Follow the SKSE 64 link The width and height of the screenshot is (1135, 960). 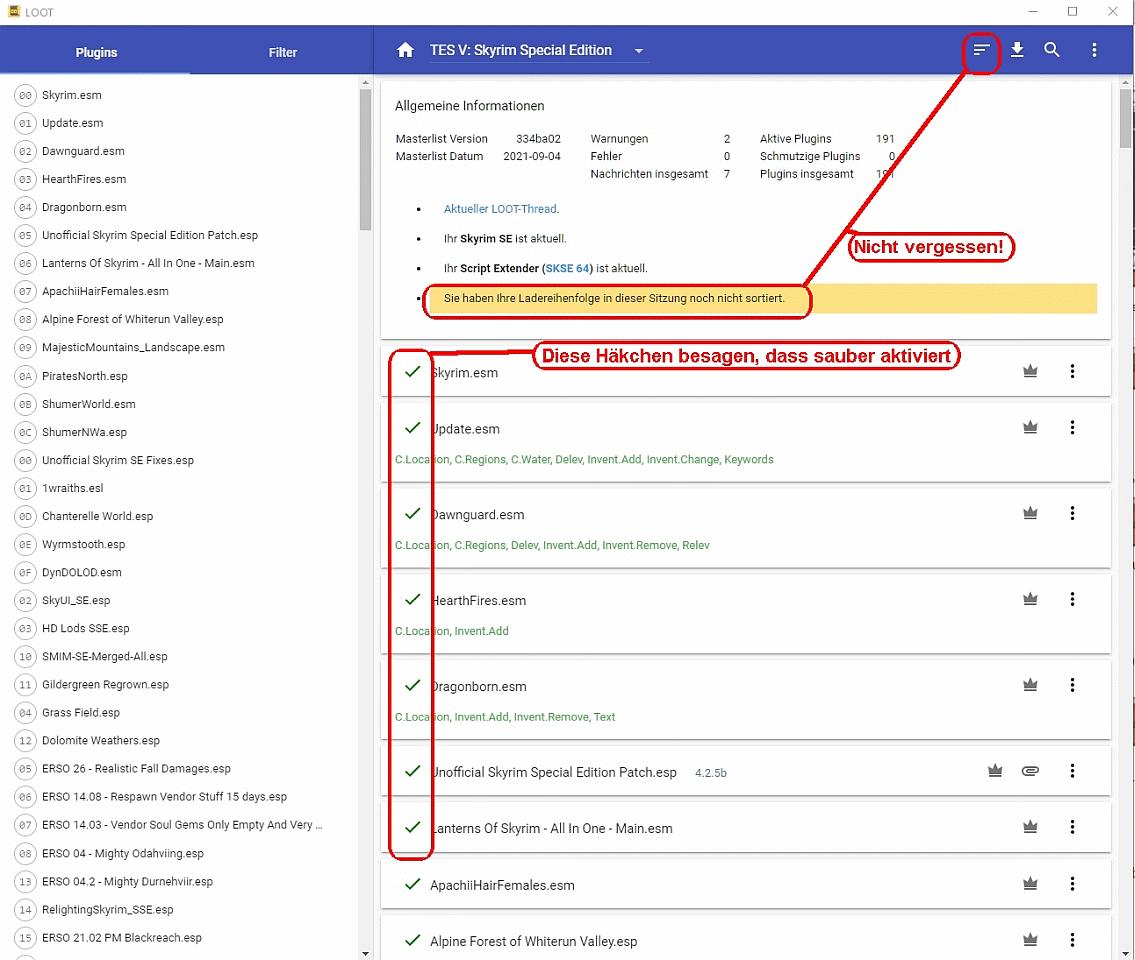tap(567, 268)
